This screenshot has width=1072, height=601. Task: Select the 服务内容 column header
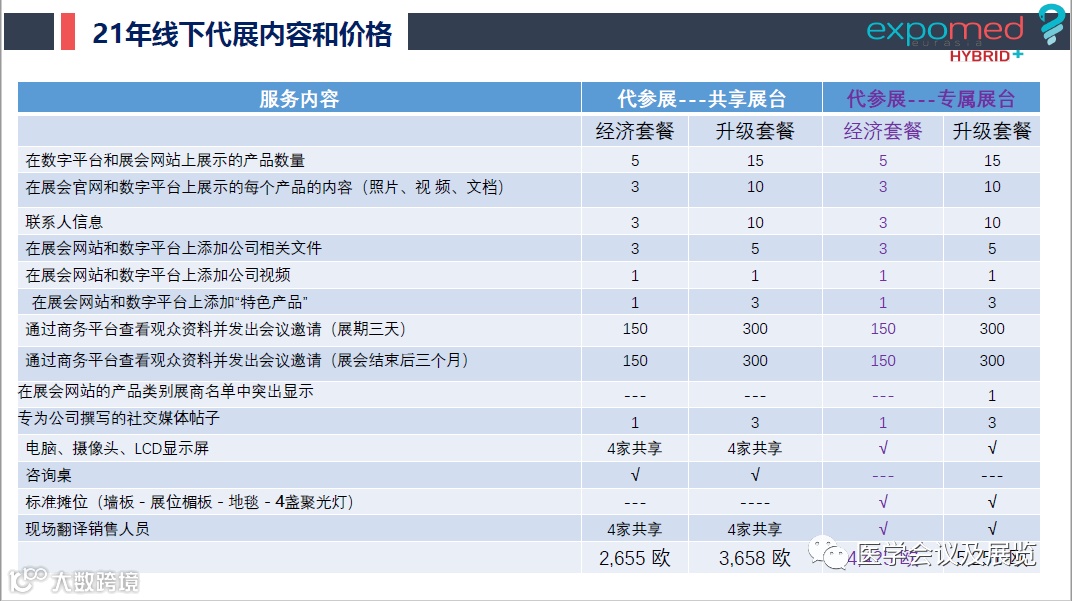299,98
